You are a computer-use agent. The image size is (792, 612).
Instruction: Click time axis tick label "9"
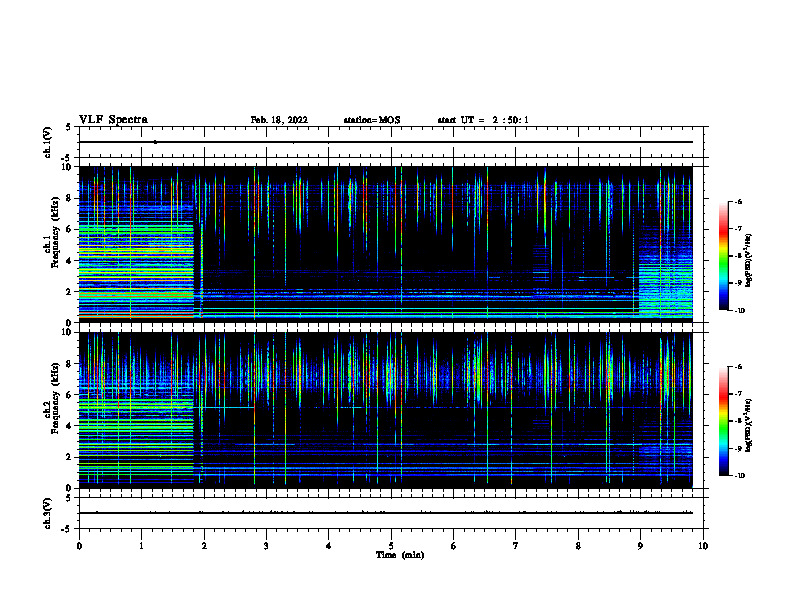click(x=640, y=546)
